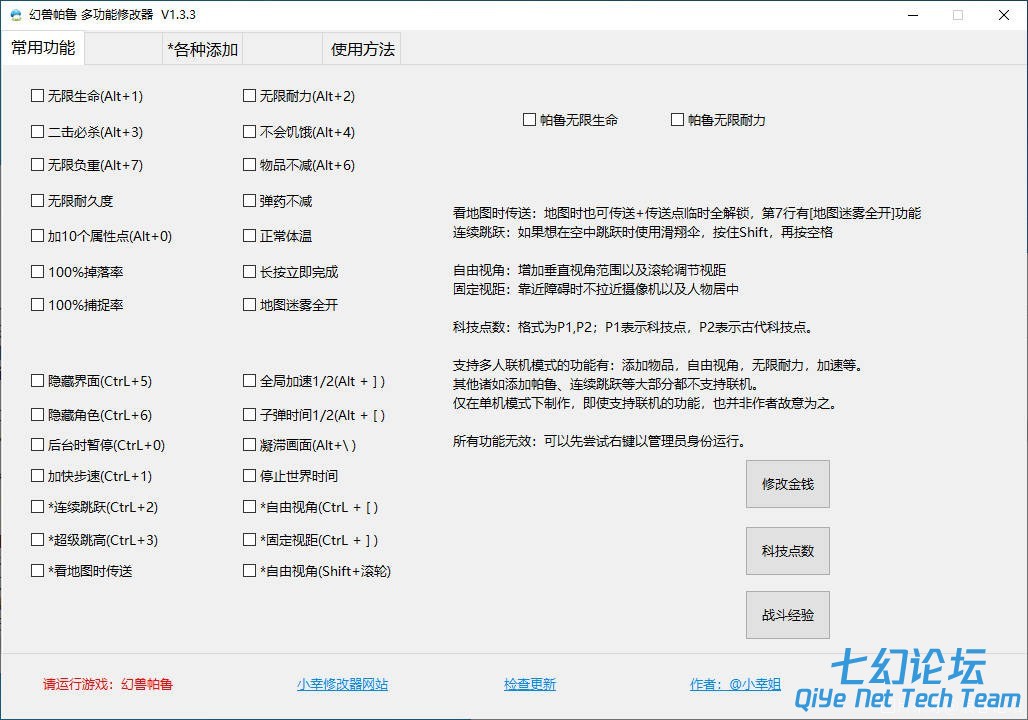Open the 小幸修改器网站 link

[342, 685]
